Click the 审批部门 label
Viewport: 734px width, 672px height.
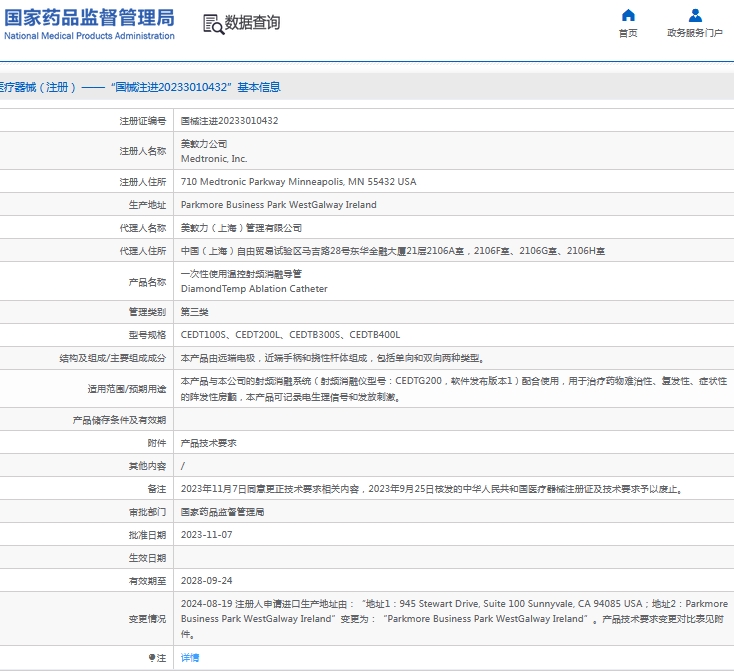pos(147,512)
